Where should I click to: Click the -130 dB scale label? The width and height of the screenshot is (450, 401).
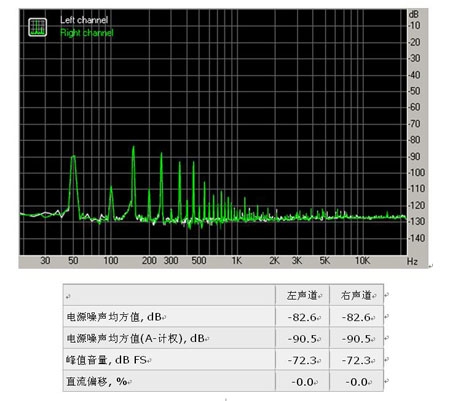(416, 221)
